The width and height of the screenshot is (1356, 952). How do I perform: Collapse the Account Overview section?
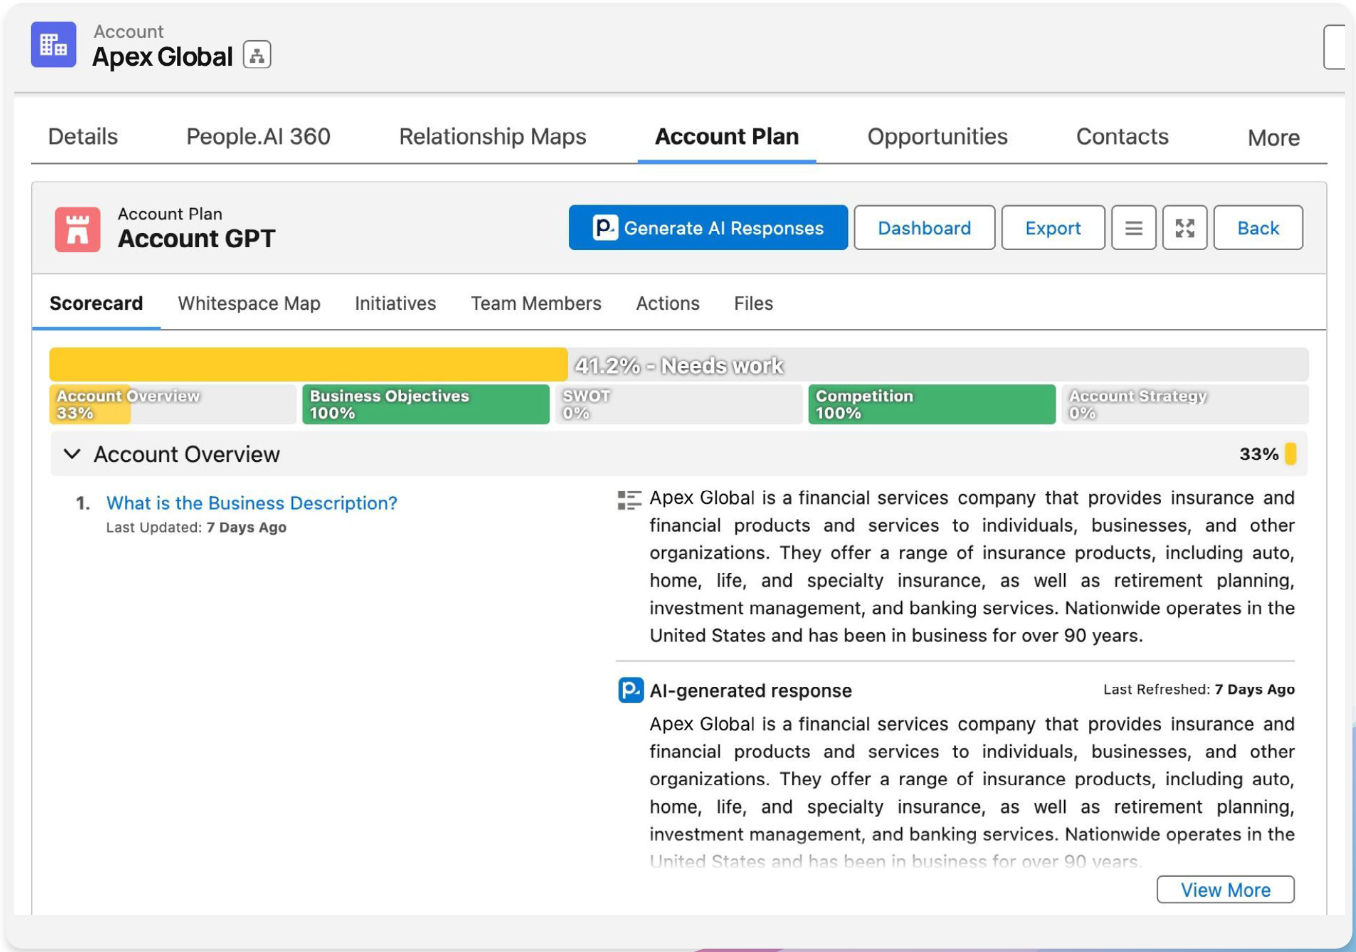point(72,454)
